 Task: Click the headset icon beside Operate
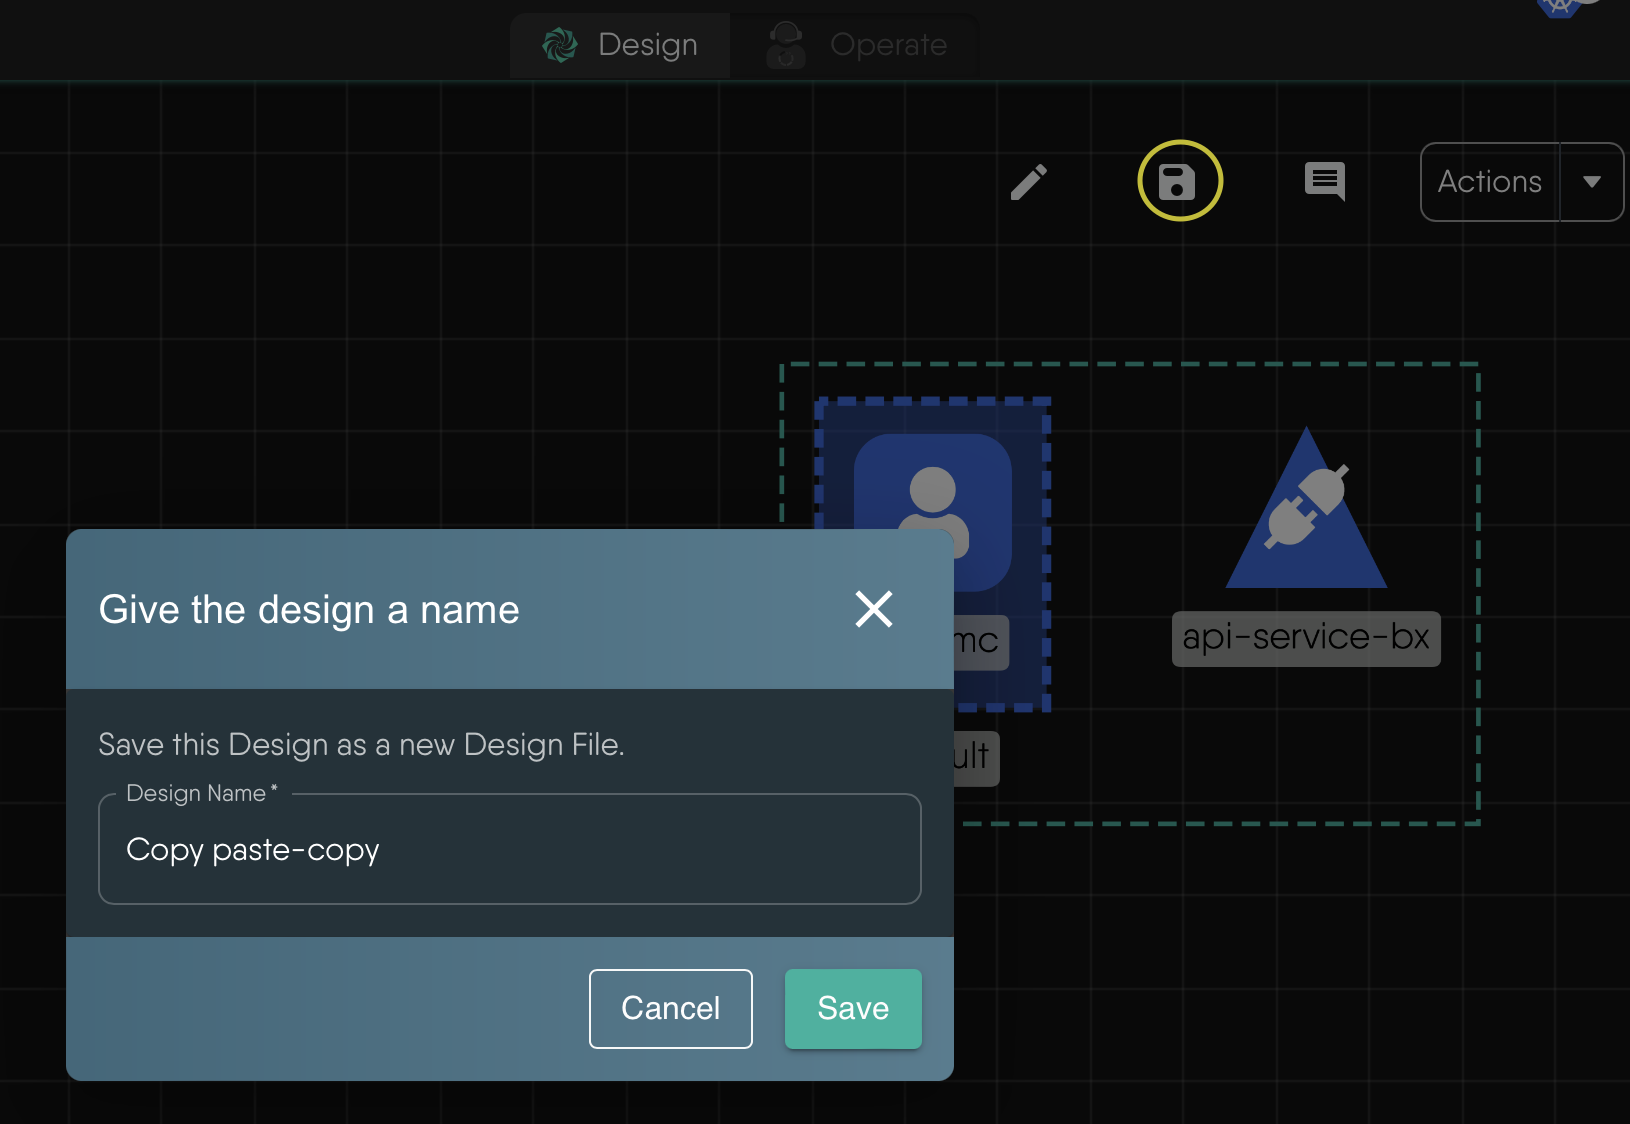click(x=786, y=45)
